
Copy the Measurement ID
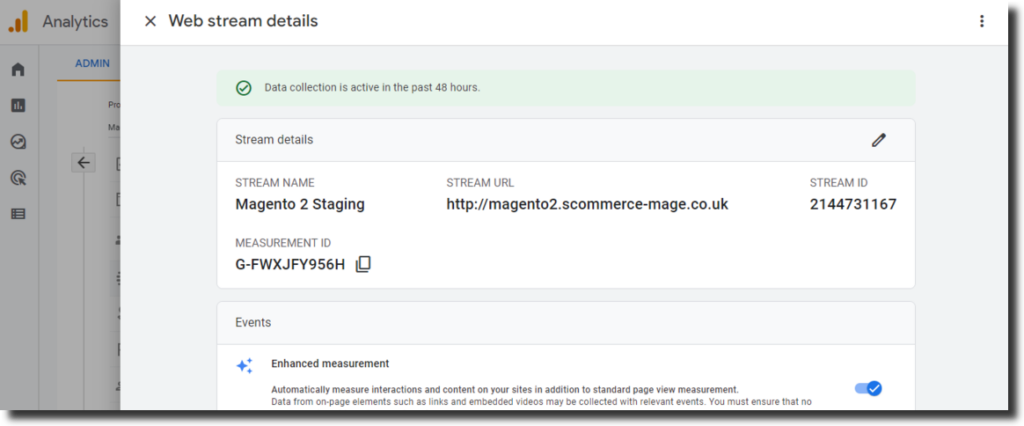click(x=363, y=265)
